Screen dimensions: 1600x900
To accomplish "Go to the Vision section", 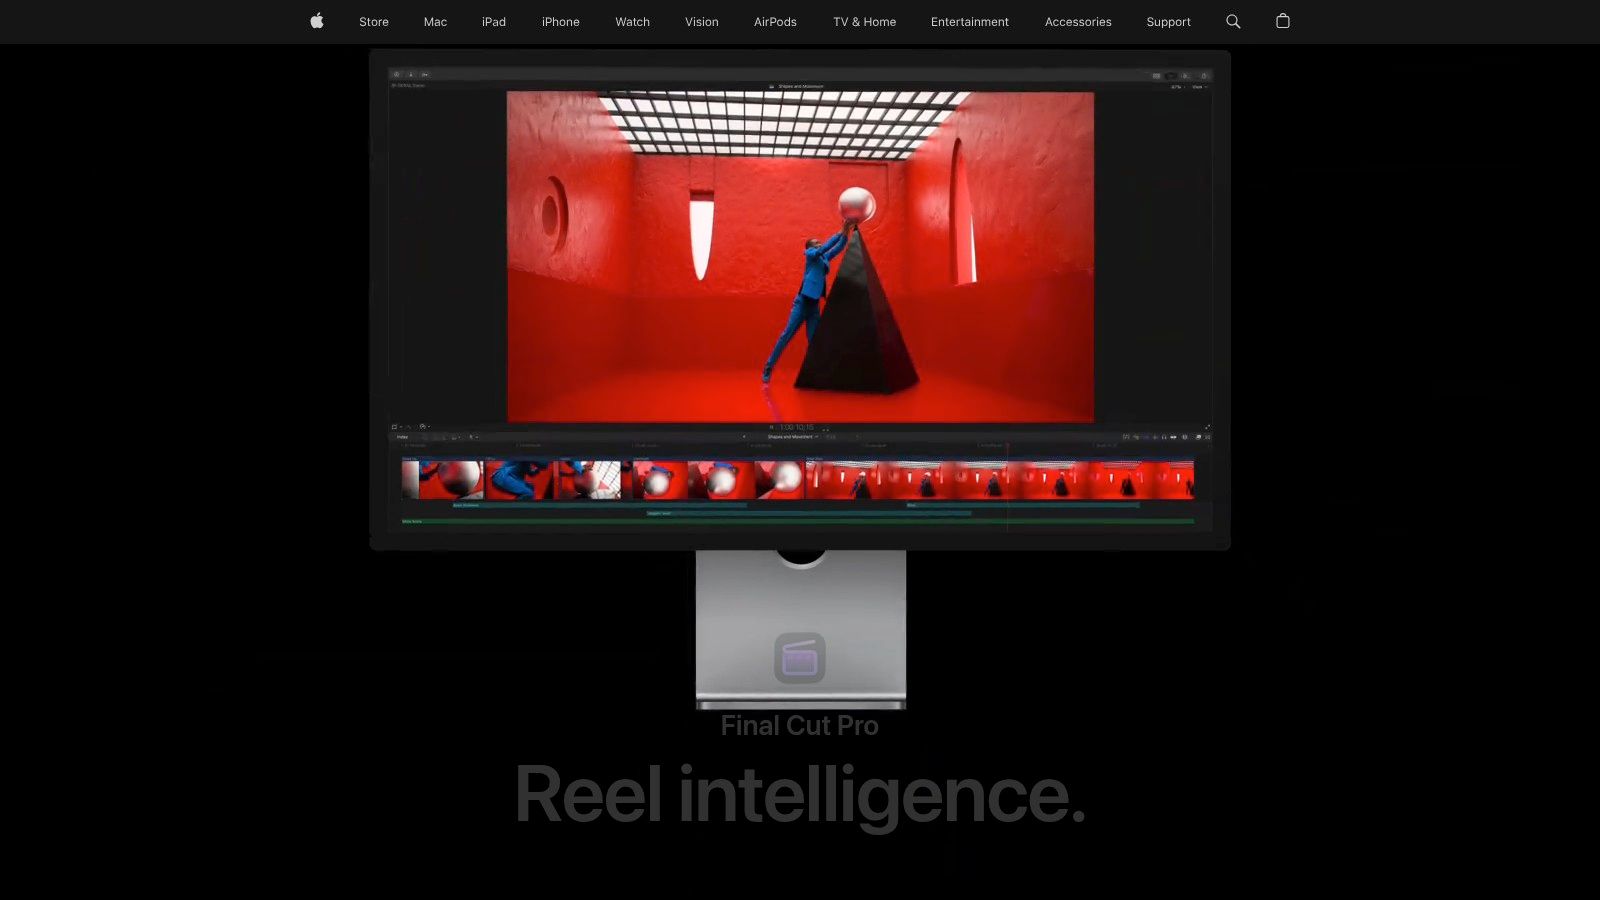I will pos(702,22).
